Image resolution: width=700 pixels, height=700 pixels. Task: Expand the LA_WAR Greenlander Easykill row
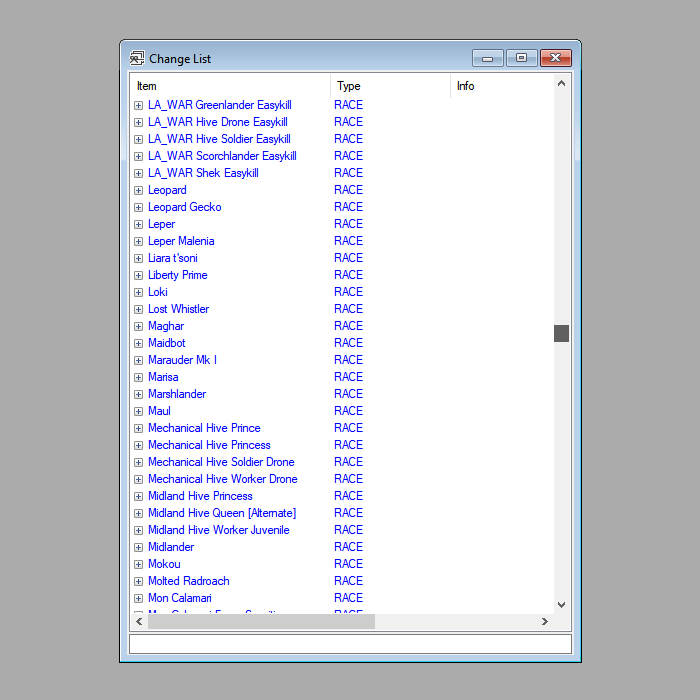click(x=138, y=105)
